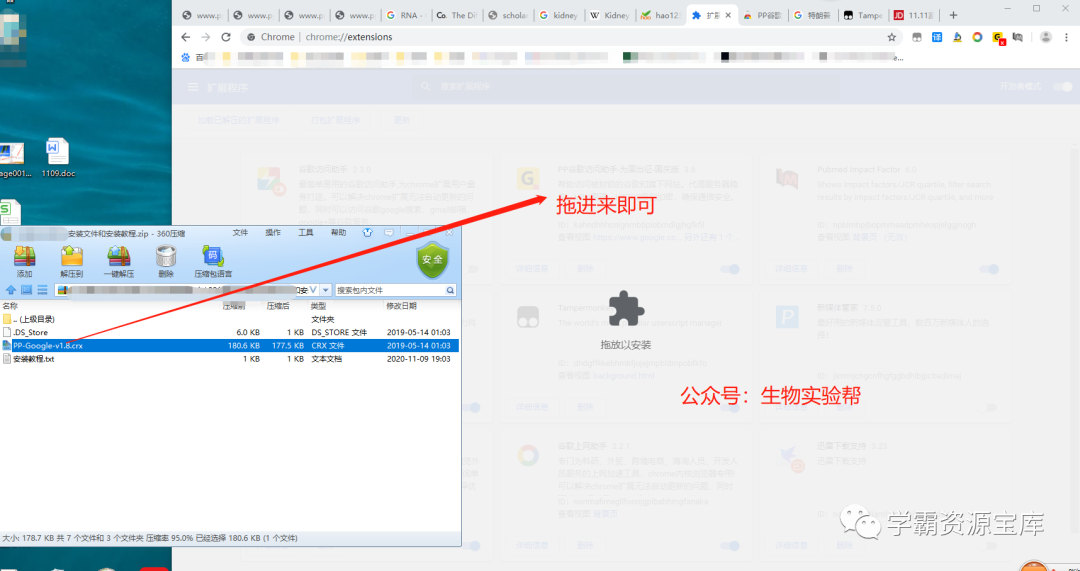This screenshot has width=1080, height=571.
Task: Open Chrome's three-dot menu
Action: coord(1066,37)
